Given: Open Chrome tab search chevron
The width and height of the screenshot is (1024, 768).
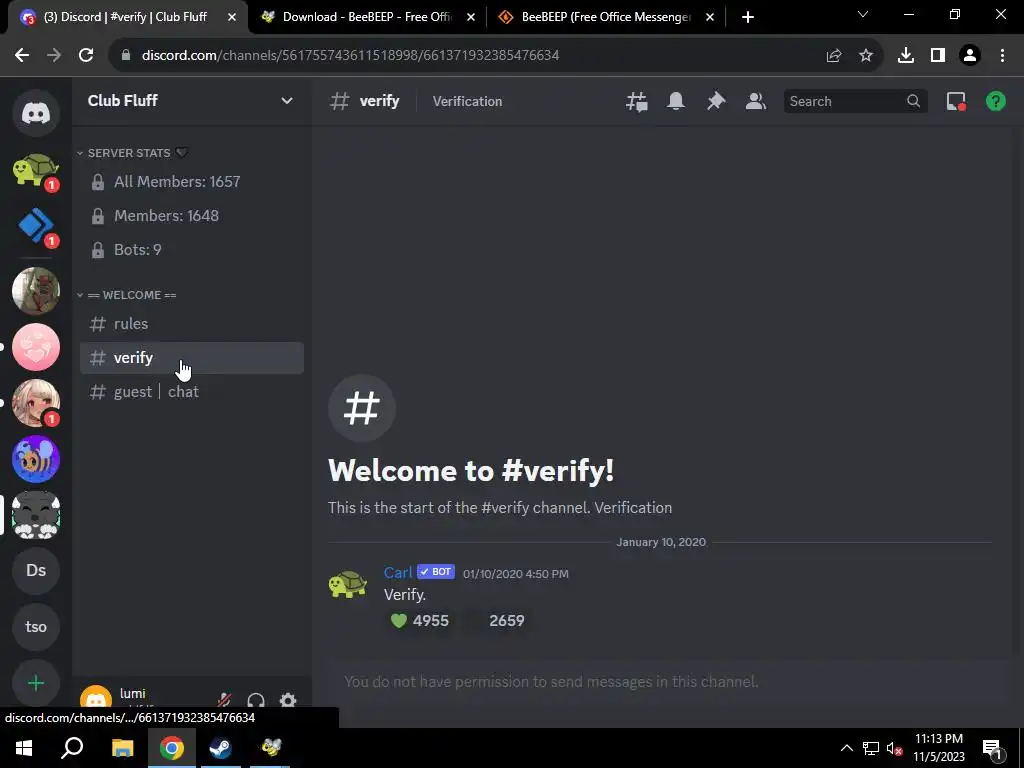Looking at the screenshot, I should coord(863,14).
